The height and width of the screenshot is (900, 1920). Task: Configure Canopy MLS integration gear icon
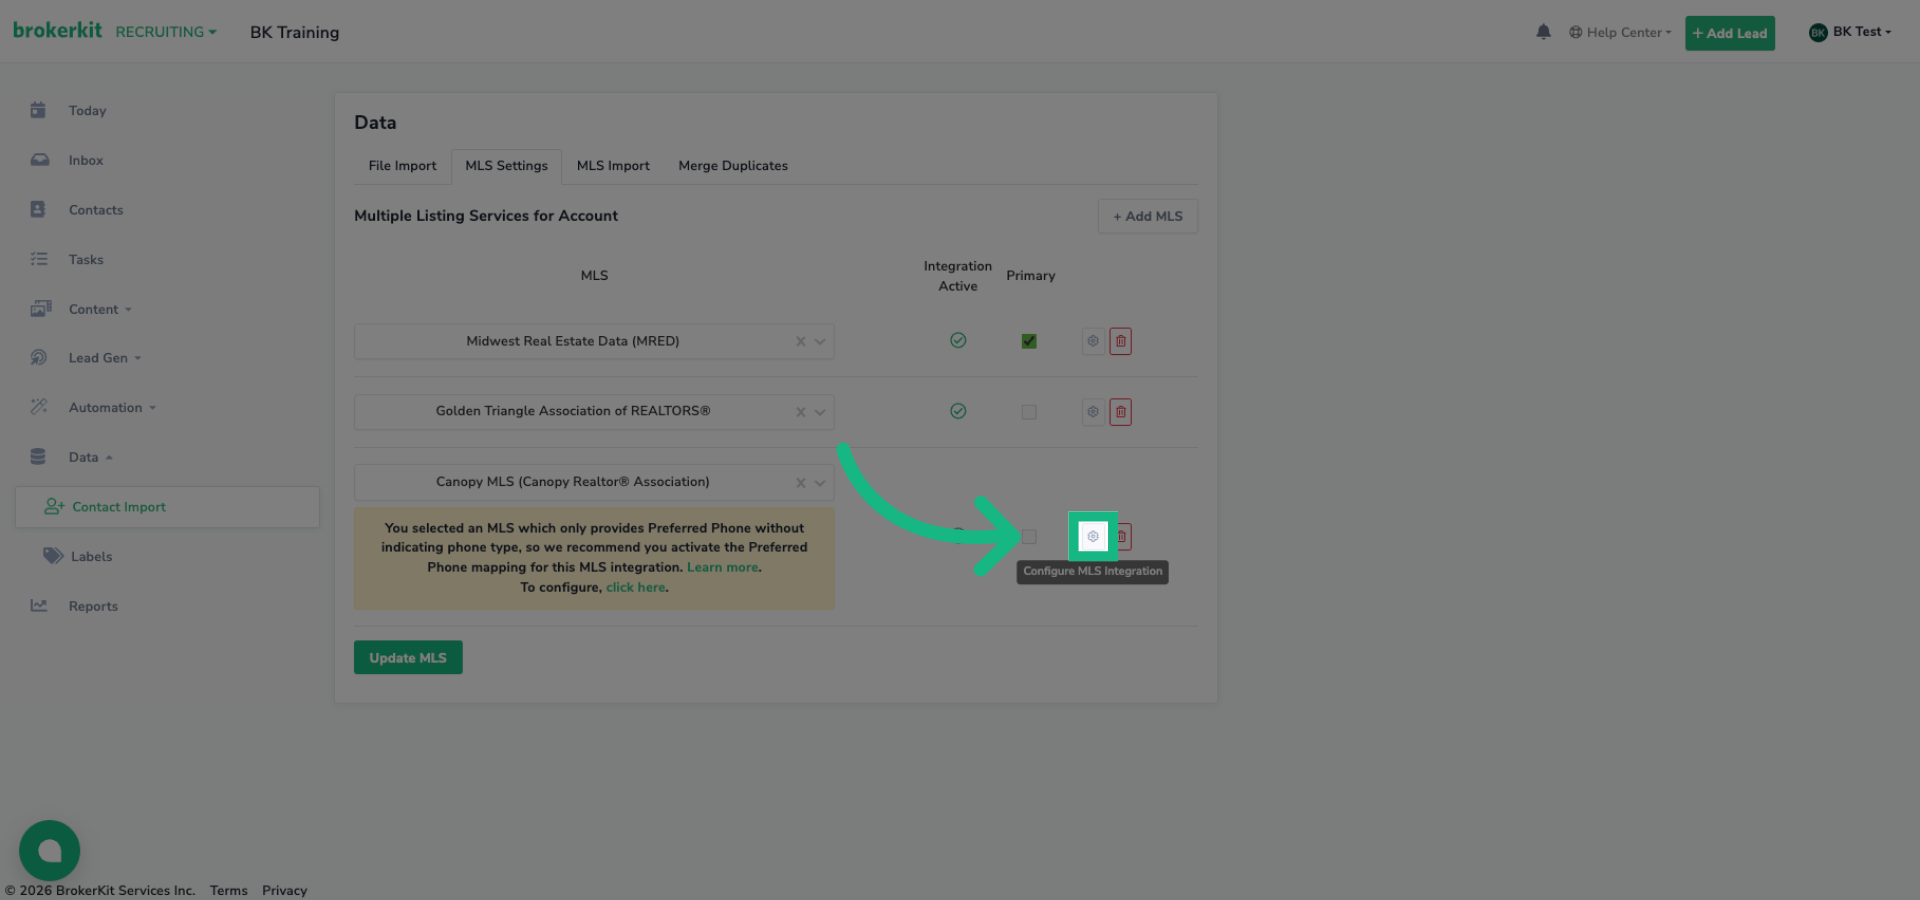[1093, 537]
